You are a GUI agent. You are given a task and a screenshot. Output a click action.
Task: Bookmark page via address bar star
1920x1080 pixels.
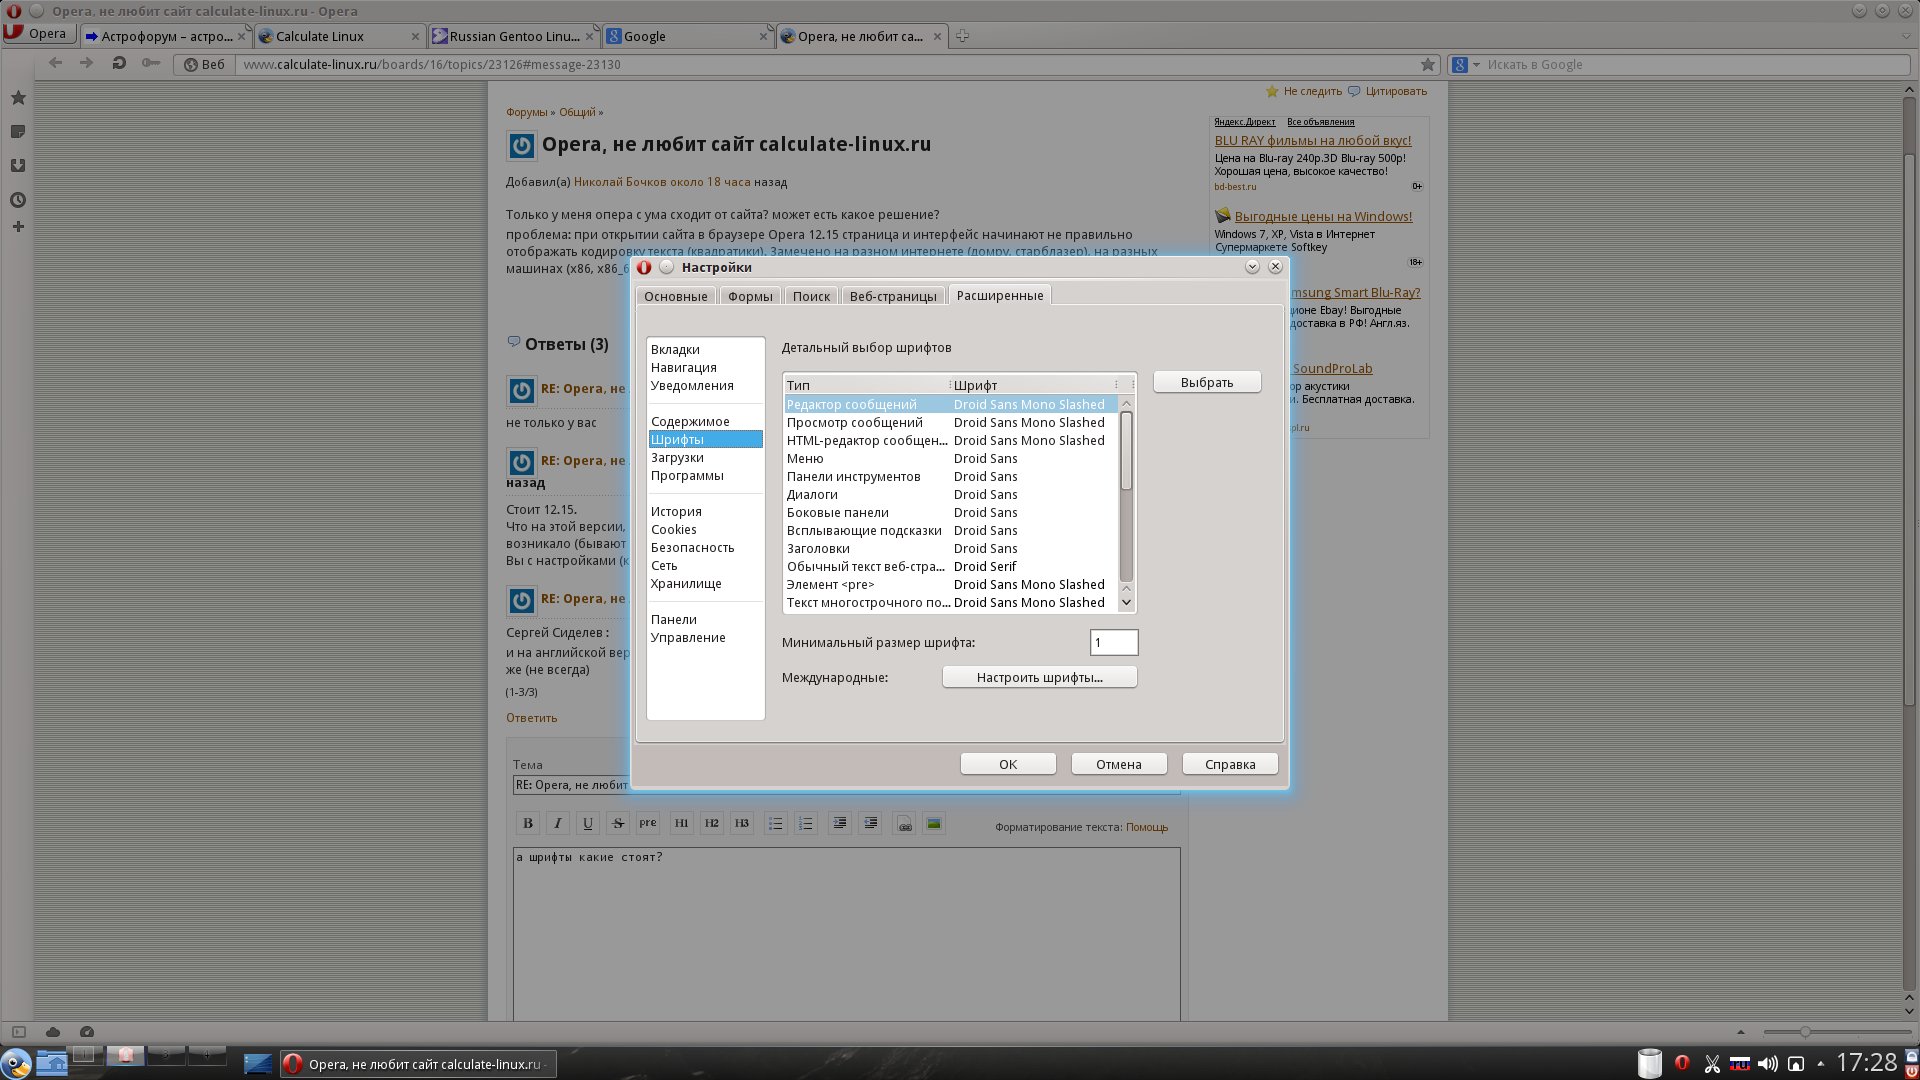1428,64
